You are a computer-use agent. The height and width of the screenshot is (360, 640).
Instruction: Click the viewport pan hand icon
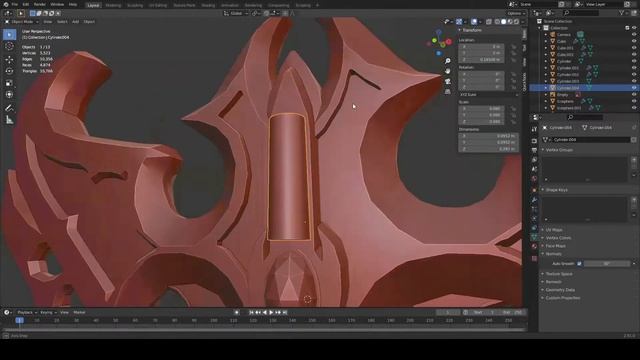(x=448, y=71)
